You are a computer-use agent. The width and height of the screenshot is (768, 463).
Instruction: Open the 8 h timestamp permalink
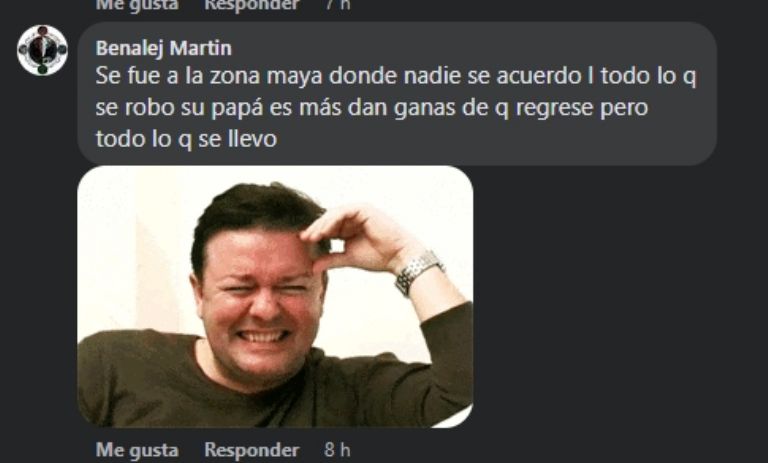[x=337, y=450]
